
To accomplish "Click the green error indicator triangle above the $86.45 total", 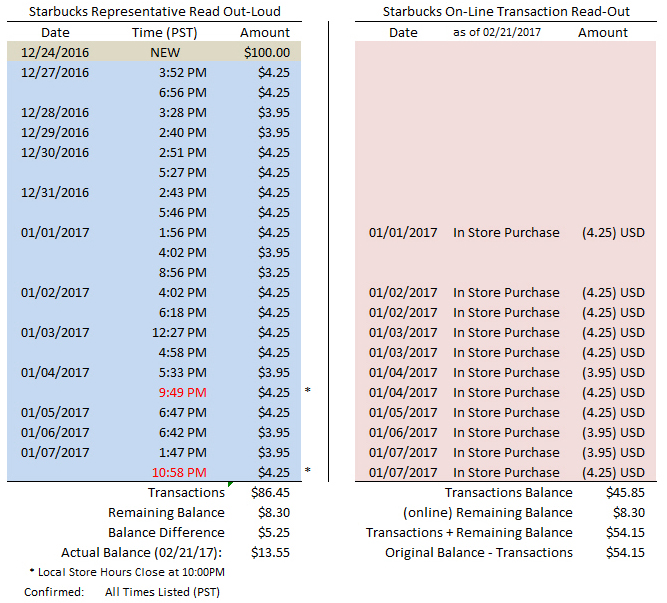I will [231, 485].
